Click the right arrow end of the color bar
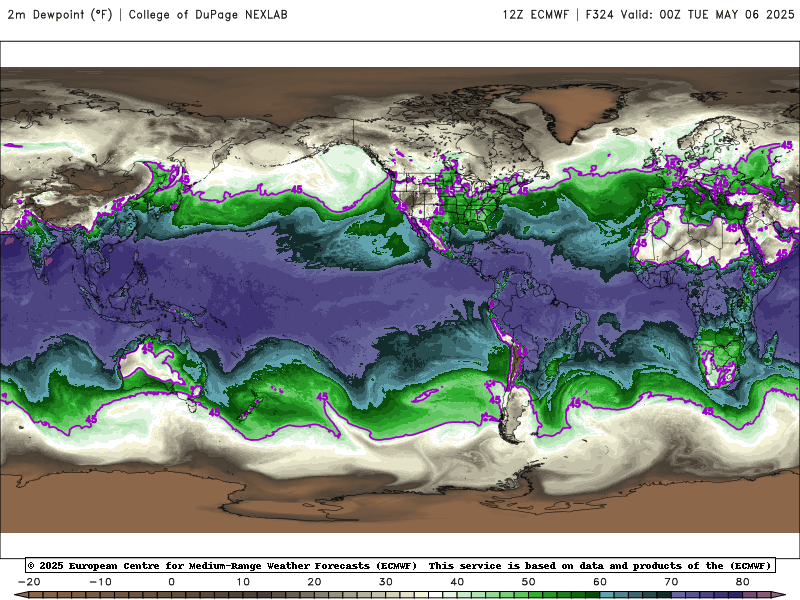Image resolution: width=800 pixels, height=600 pixels. [779, 595]
